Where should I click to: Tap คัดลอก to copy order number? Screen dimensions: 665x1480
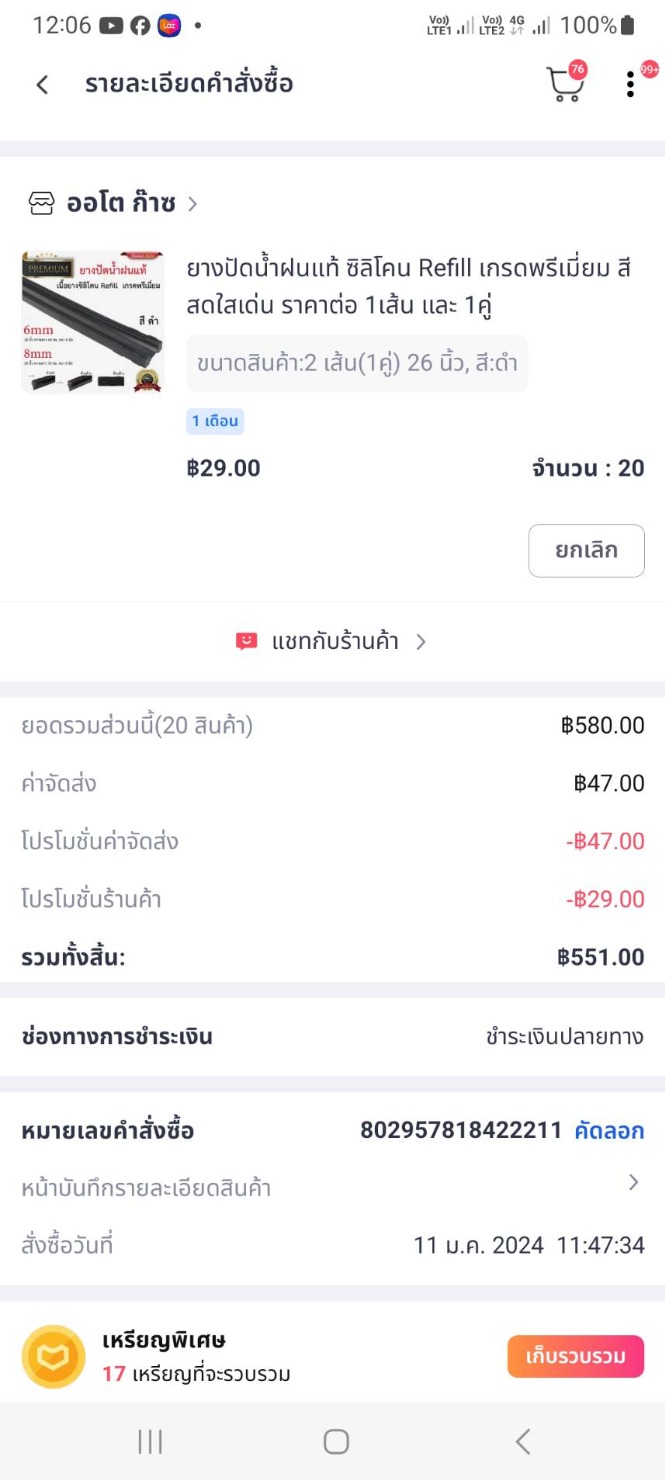pos(608,1131)
